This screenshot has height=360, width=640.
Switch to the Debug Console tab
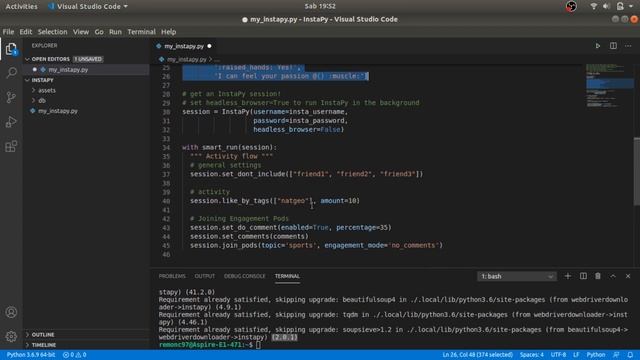244,276
